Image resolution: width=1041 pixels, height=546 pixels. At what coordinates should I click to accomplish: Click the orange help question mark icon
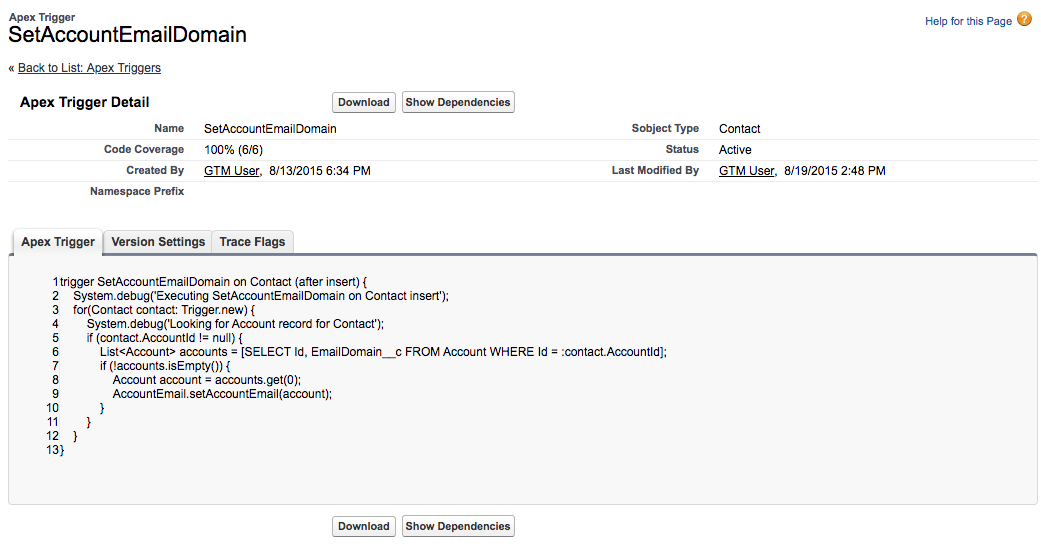pos(1024,19)
